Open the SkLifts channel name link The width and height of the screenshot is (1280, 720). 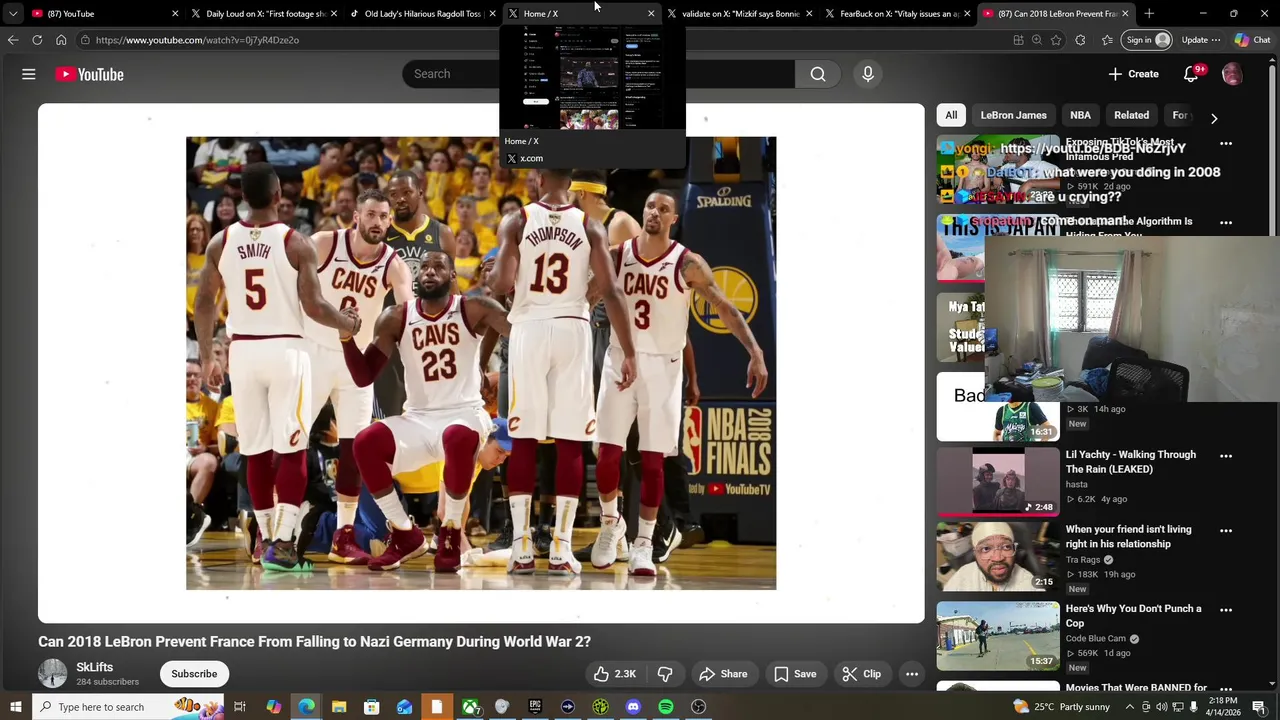pyautogui.click(x=95, y=667)
